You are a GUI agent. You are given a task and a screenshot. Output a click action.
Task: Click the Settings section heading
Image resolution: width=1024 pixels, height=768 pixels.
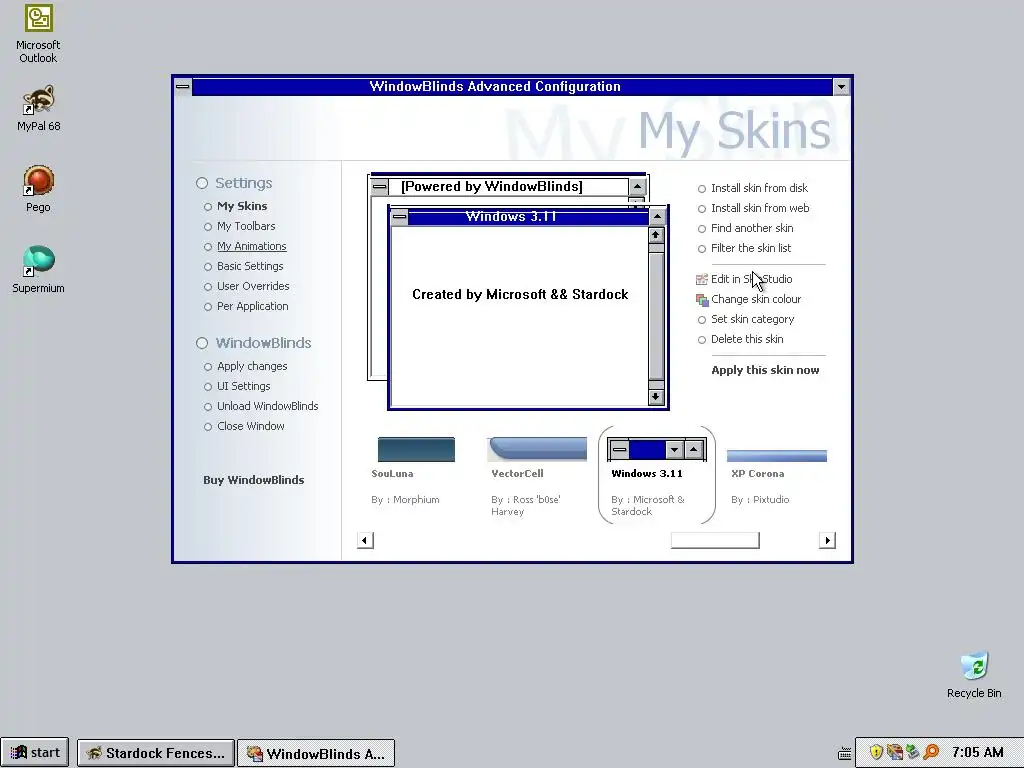click(x=244, y=184)
